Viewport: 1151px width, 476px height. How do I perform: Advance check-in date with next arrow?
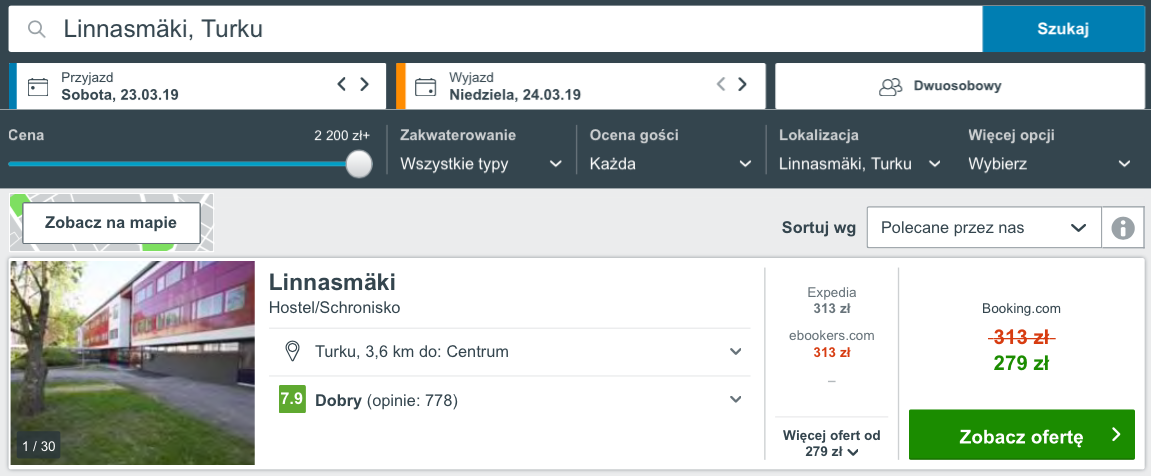click(365, 85)
